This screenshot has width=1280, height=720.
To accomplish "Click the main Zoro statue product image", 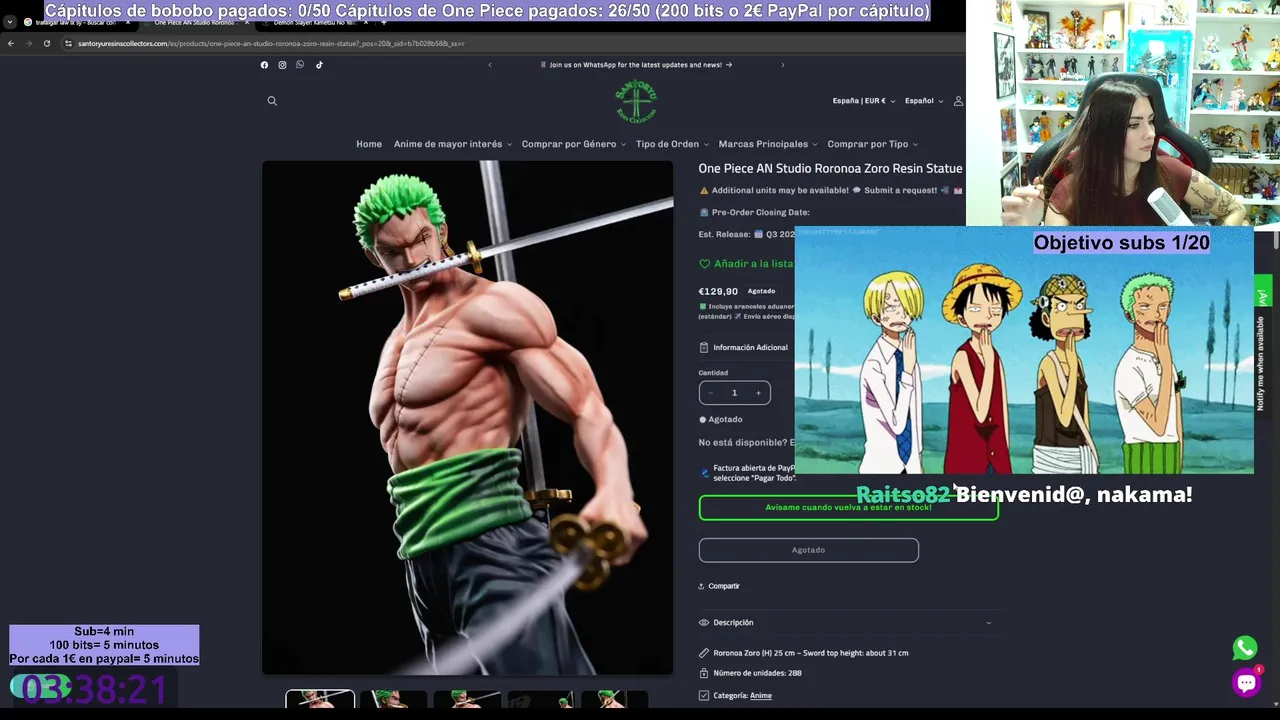I will point(467,418).
